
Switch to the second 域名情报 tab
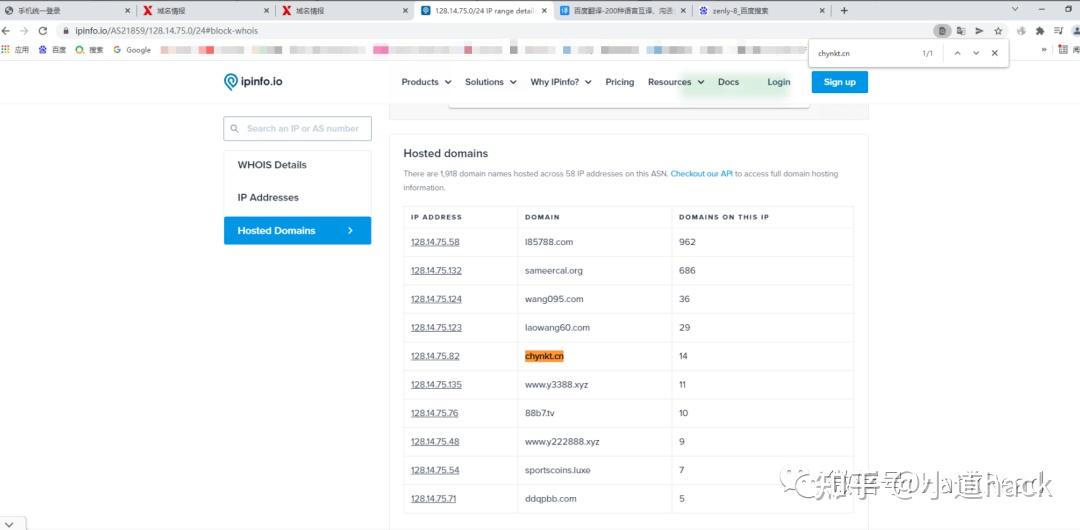(345, 10)
